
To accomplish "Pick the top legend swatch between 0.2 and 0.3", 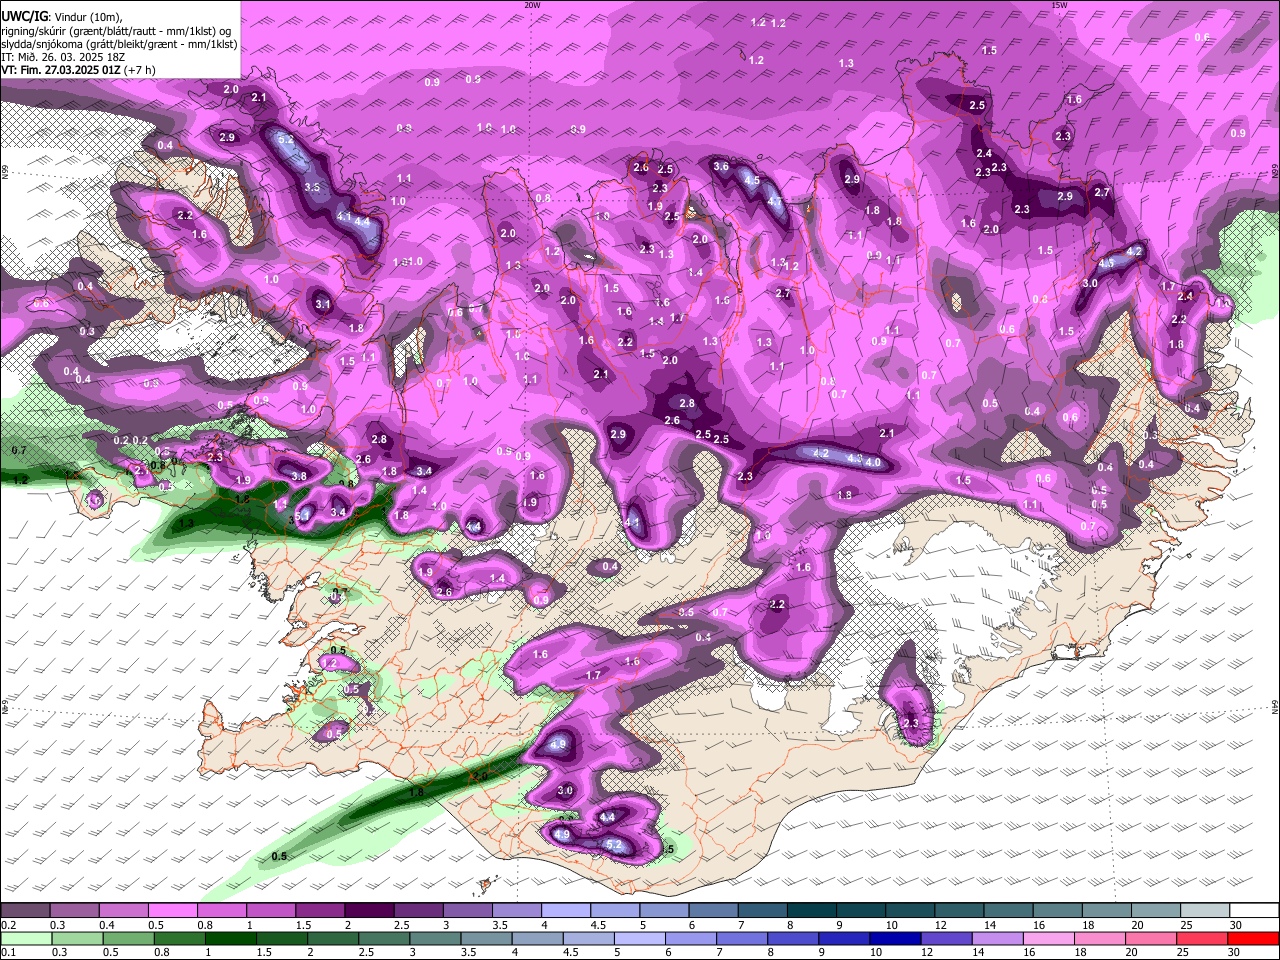I will [x=25, y=910].
